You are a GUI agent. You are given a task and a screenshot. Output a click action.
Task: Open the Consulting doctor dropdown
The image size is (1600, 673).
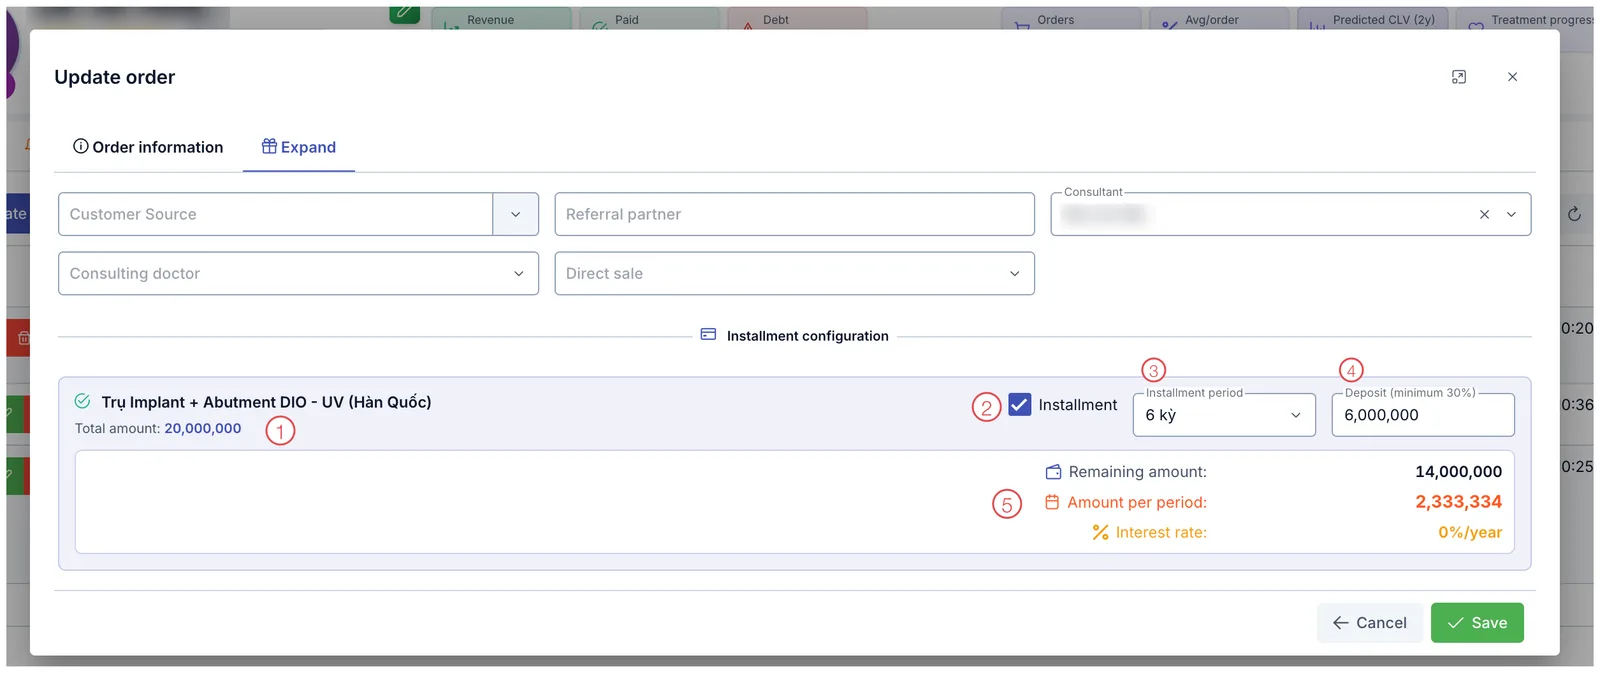pyautogui.click(x=298, y=273)
